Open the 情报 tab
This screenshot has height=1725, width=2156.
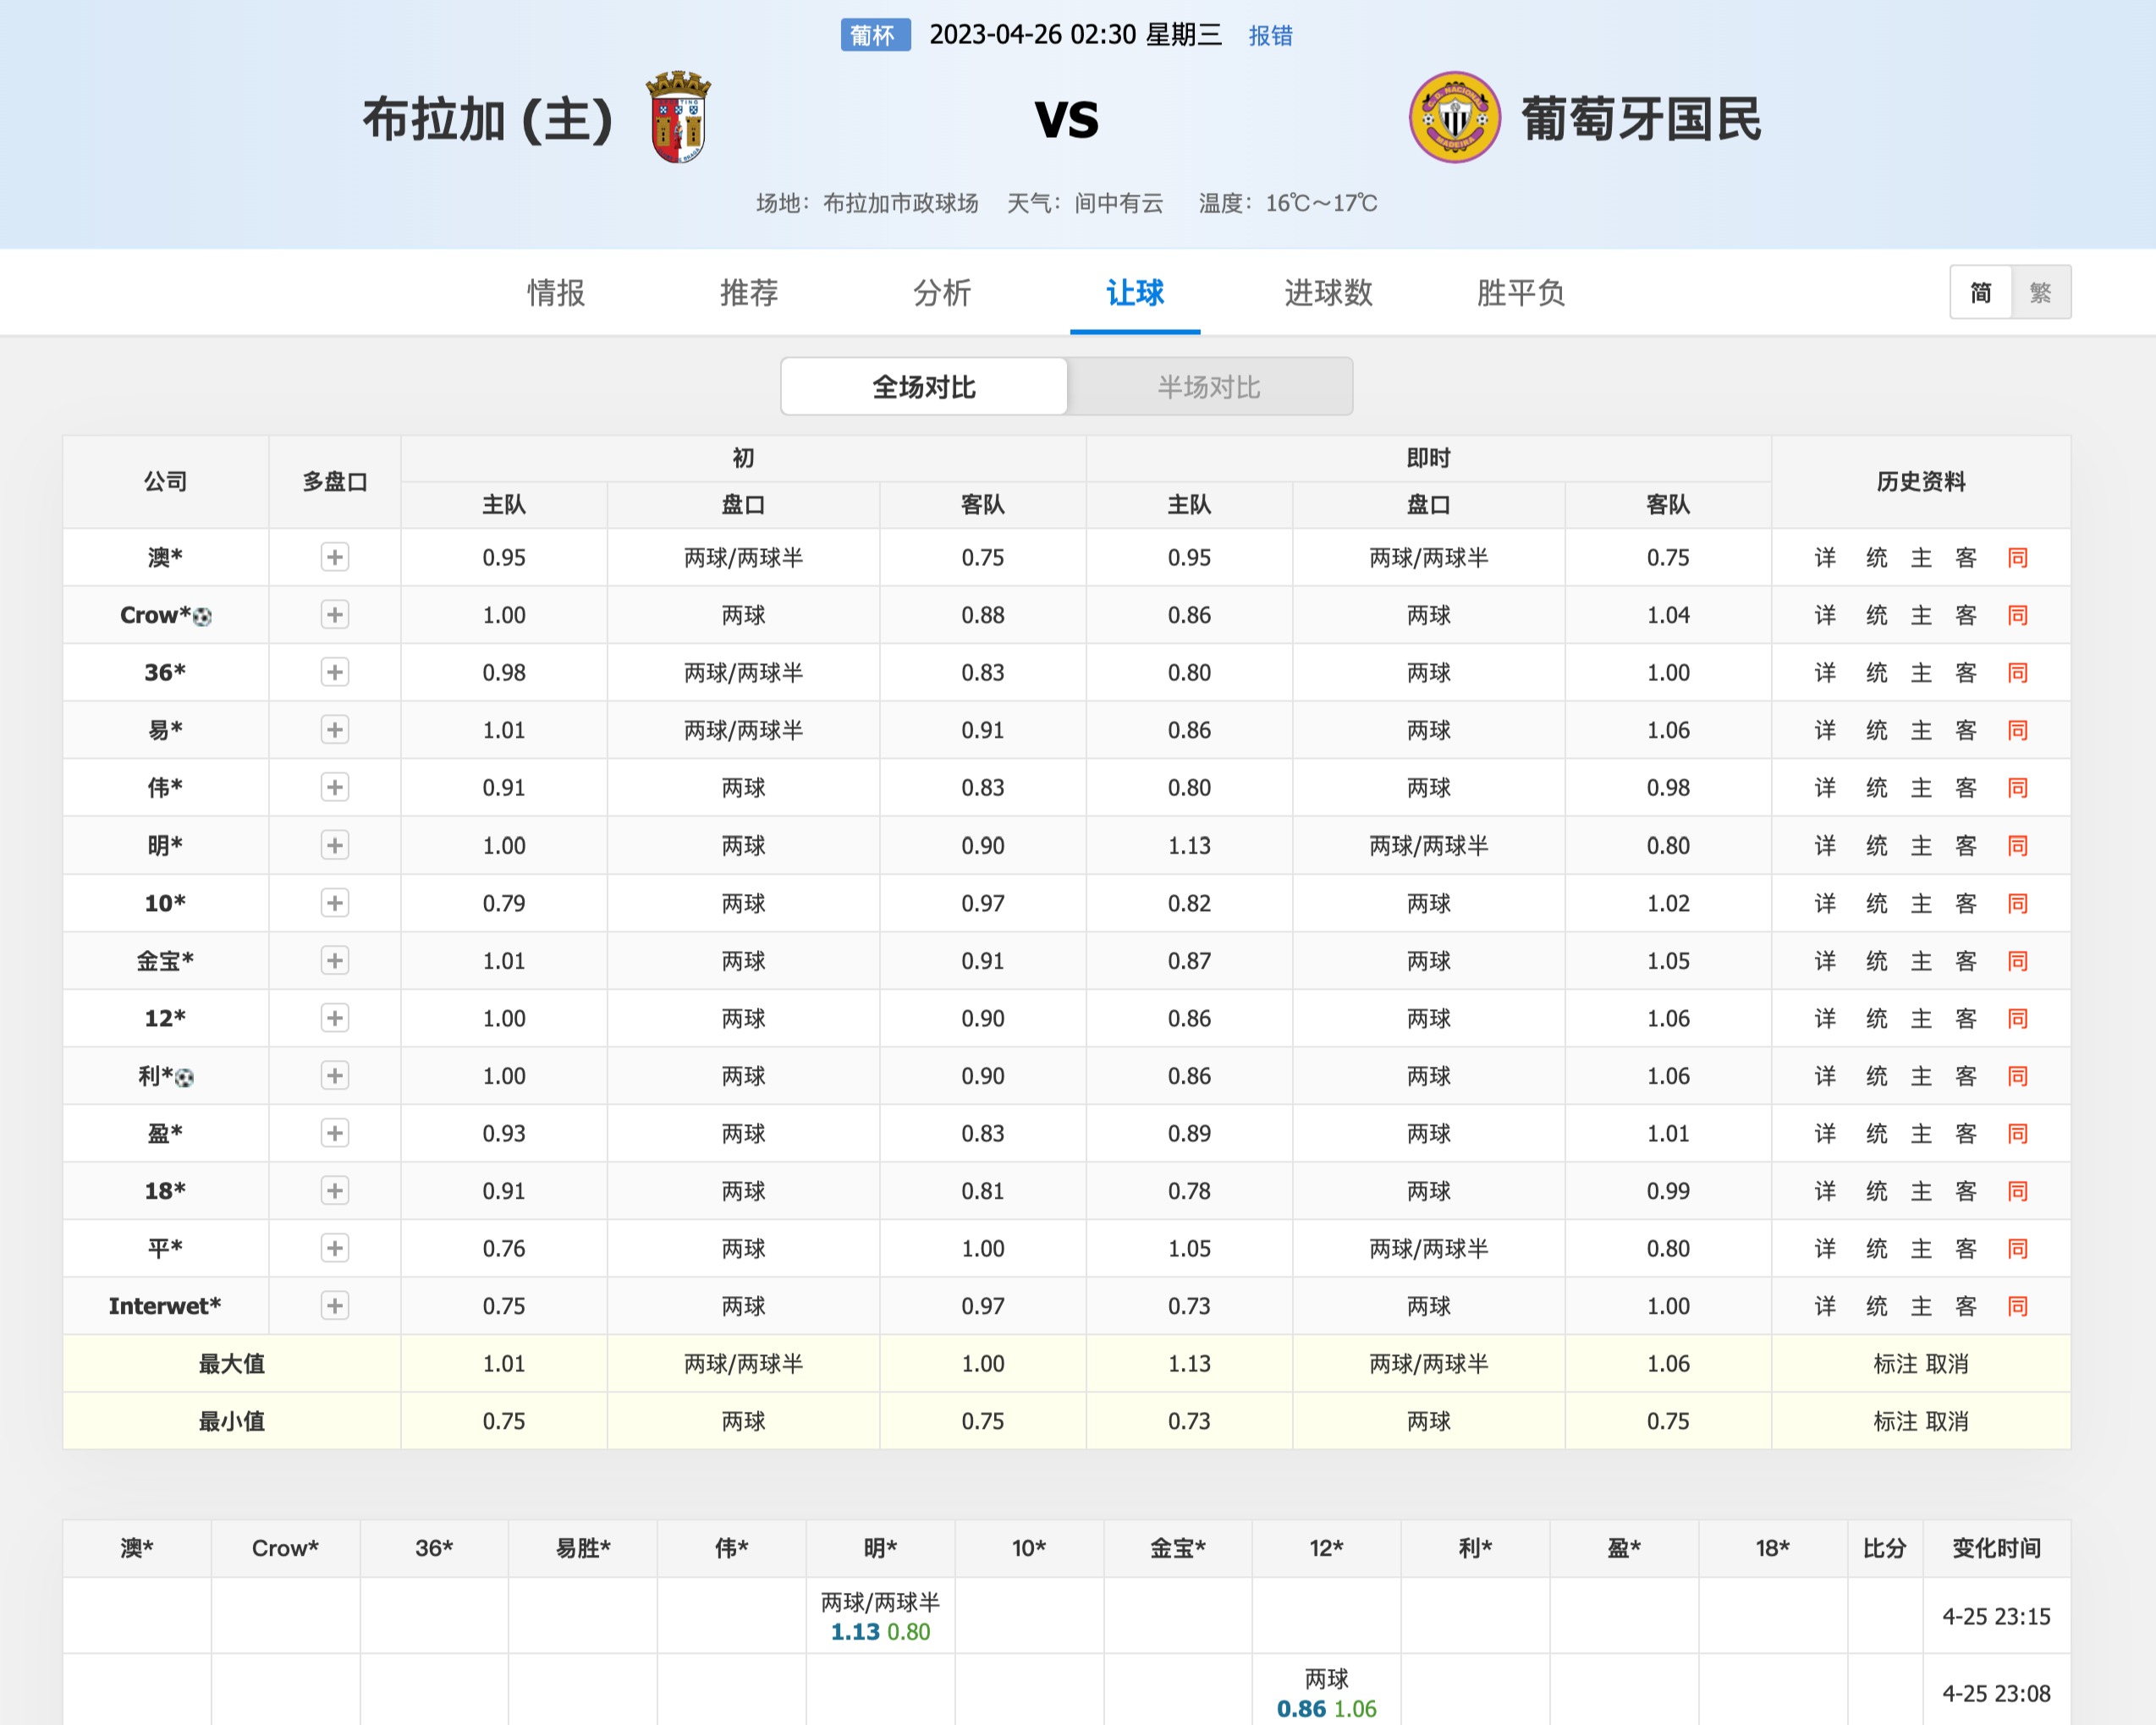pos(556,293)
